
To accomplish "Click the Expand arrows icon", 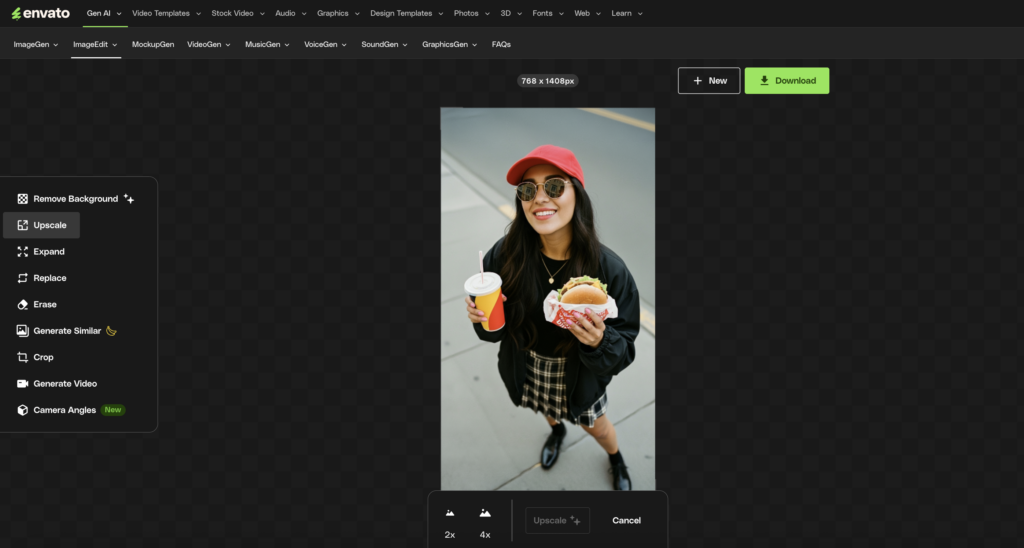I will pos(22,251).
